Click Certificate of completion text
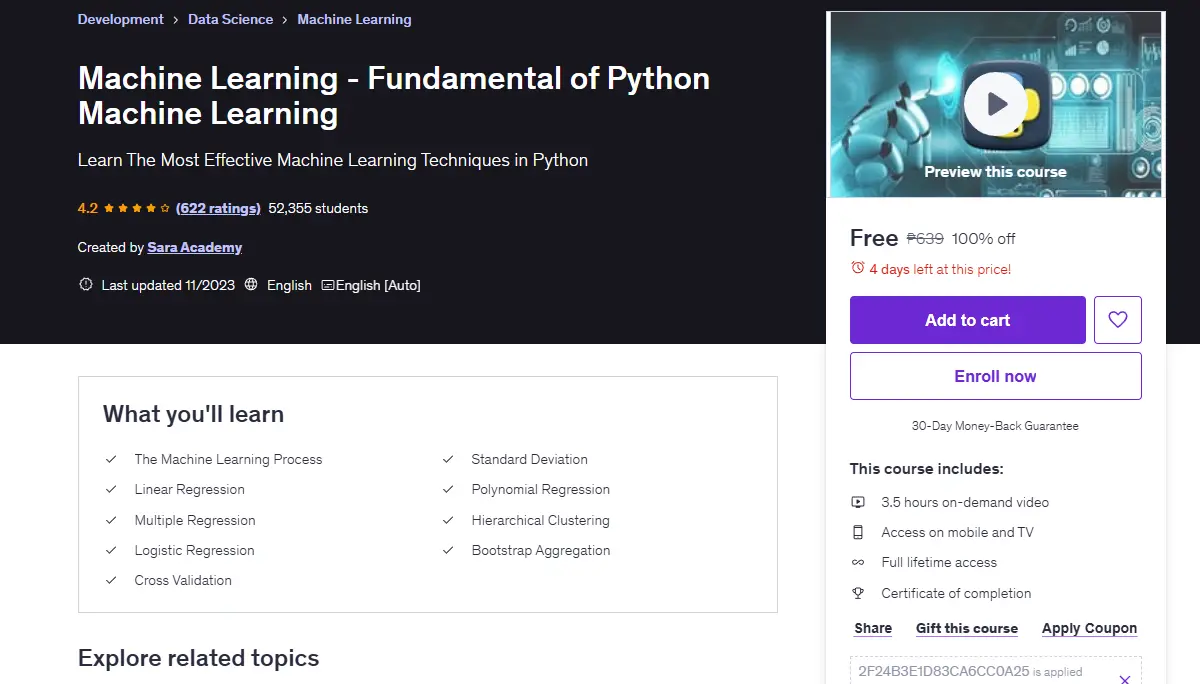 coord(956,593)
